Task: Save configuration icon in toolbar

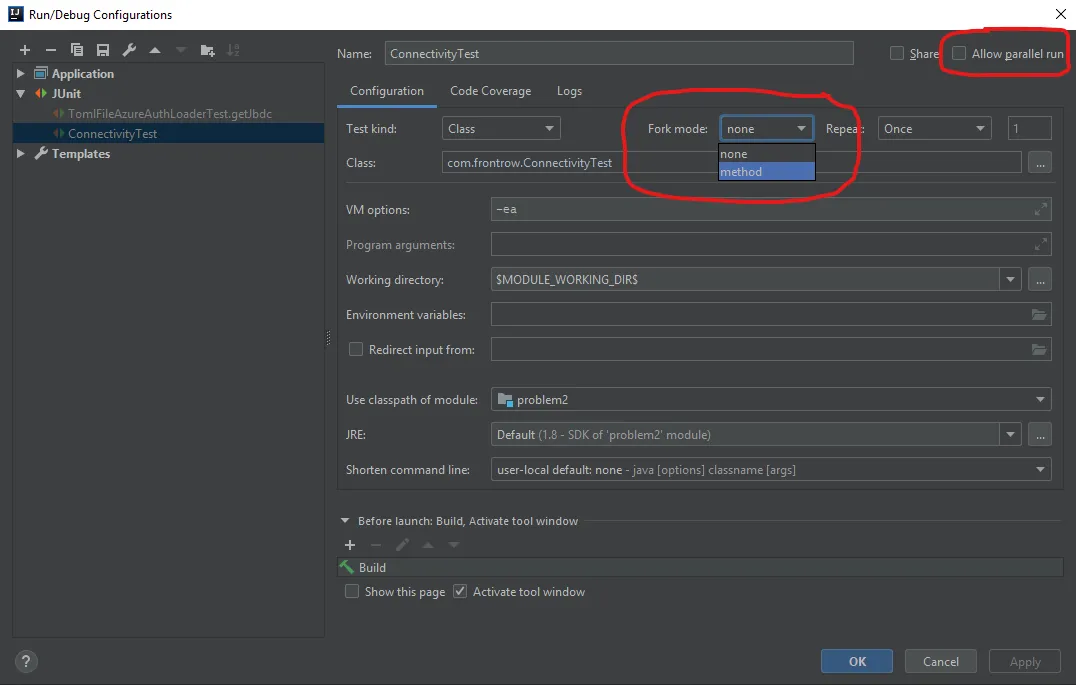Action: [x=103, y=50]
